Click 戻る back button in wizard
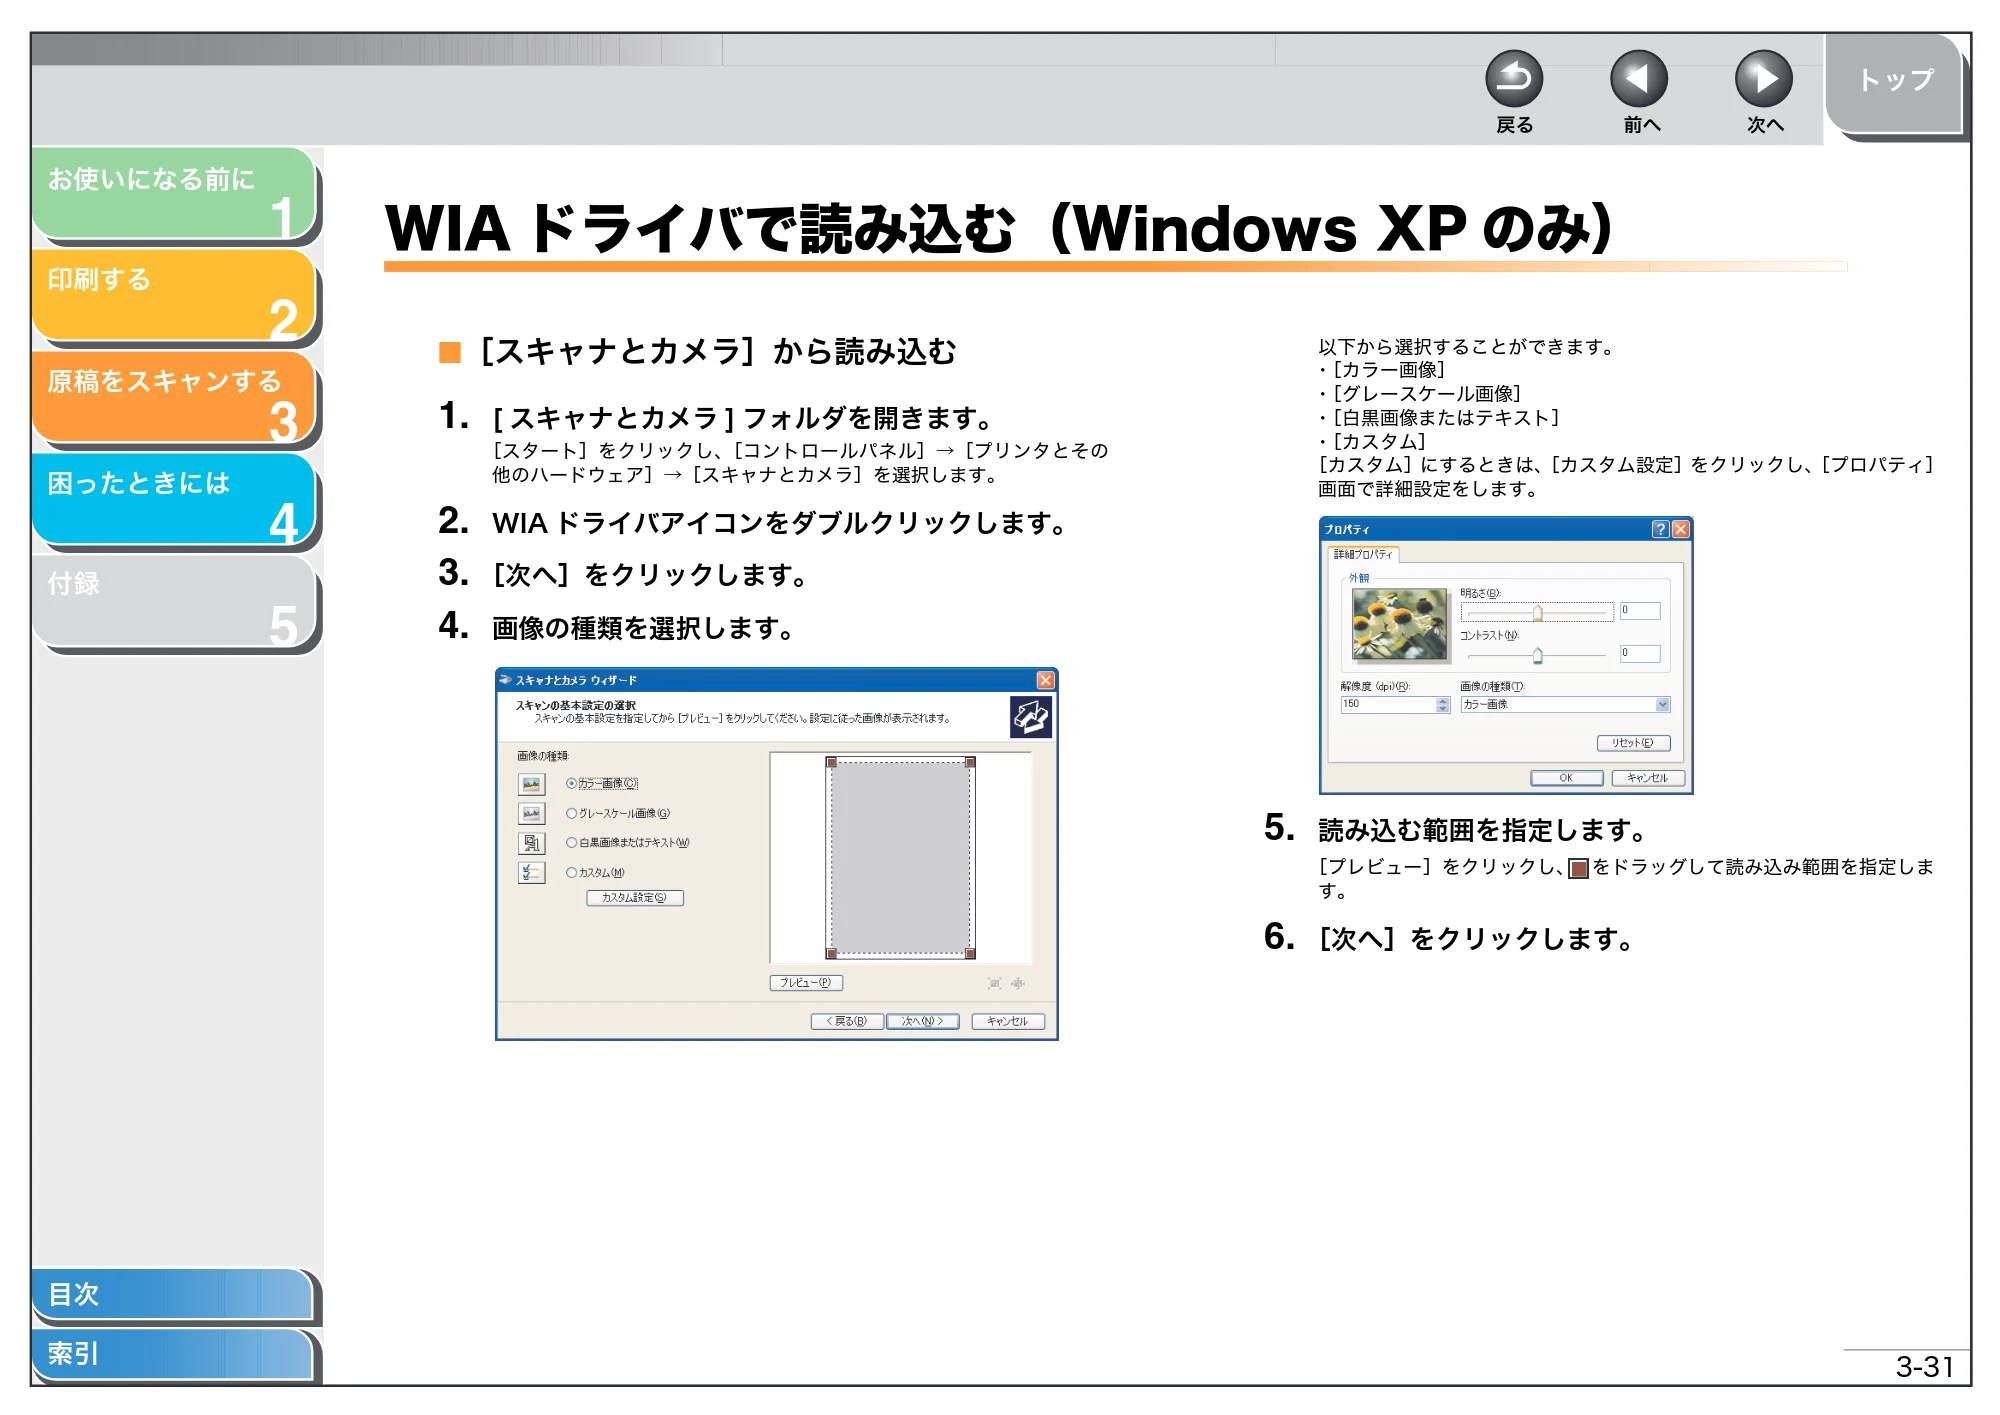 (x=847, y=1021)
